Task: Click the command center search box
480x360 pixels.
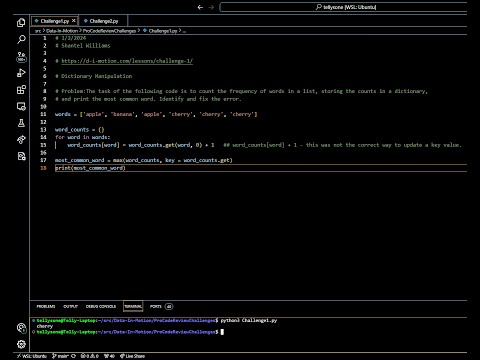Action: tap(343, 7)
